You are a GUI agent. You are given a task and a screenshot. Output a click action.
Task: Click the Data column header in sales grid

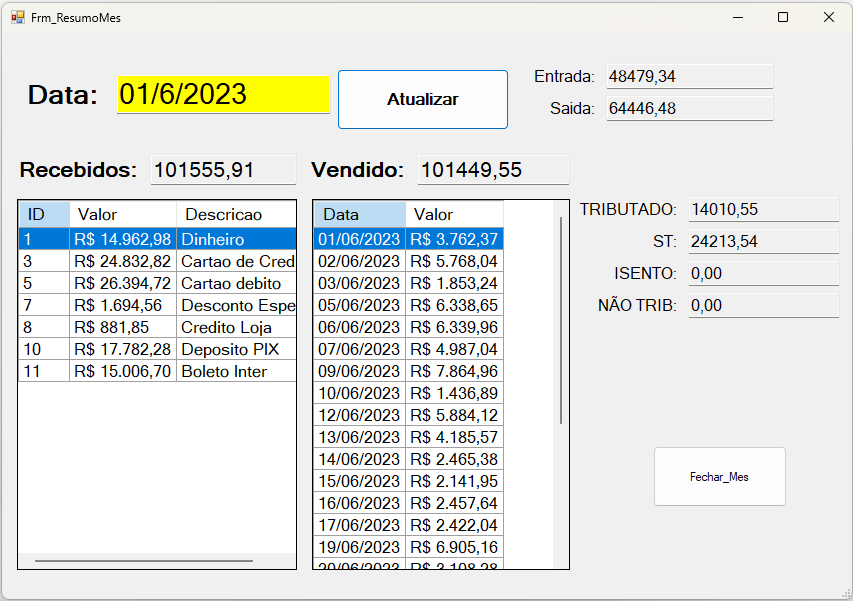(359, 214)
